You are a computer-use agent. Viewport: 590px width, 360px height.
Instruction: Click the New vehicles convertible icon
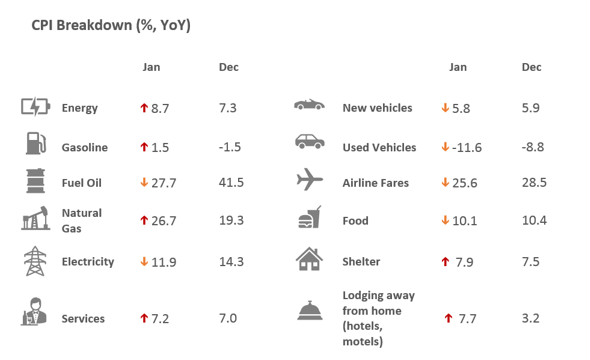[x=309, y=105]
